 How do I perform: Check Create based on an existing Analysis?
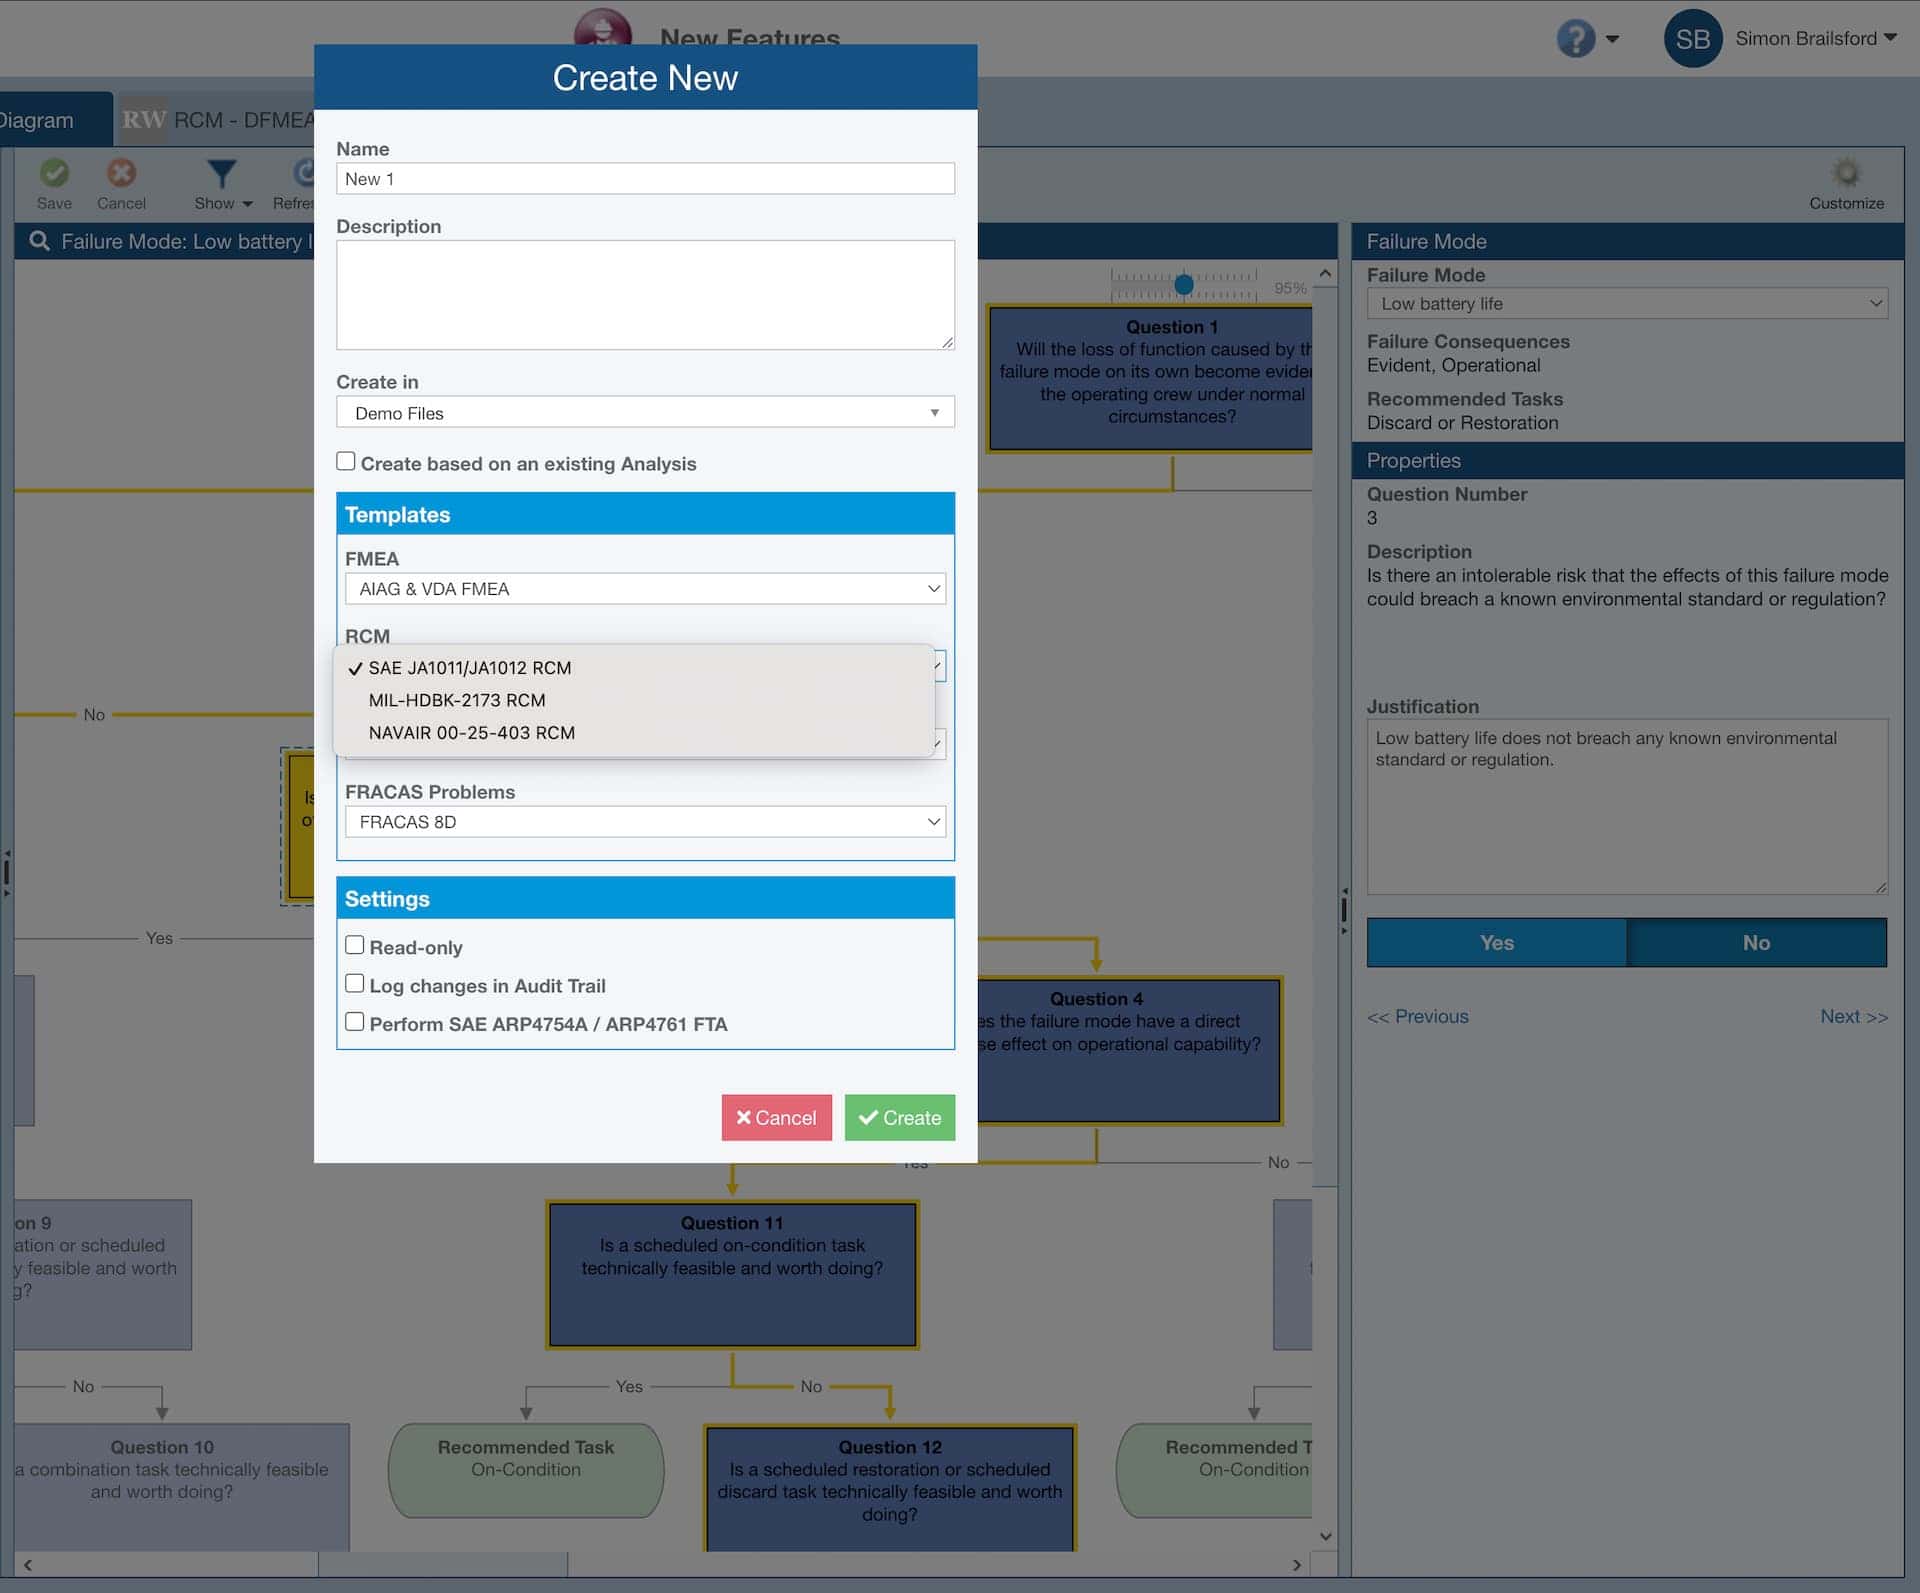[x=345, y=461]
